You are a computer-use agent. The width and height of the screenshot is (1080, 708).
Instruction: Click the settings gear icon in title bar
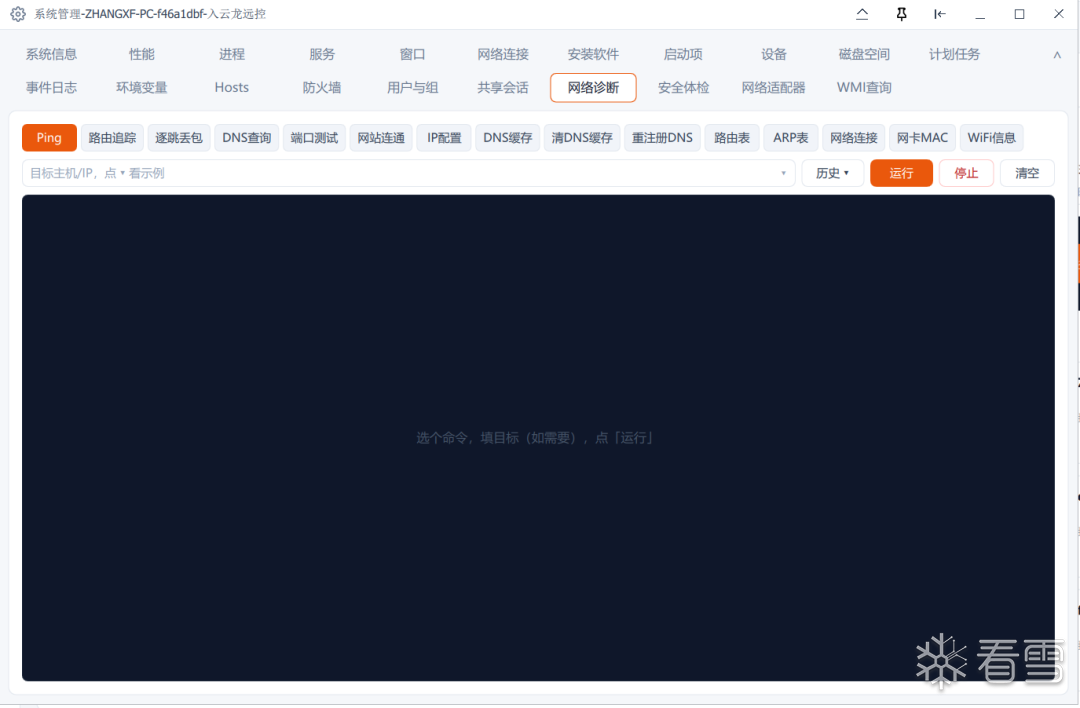coord(18,14)
